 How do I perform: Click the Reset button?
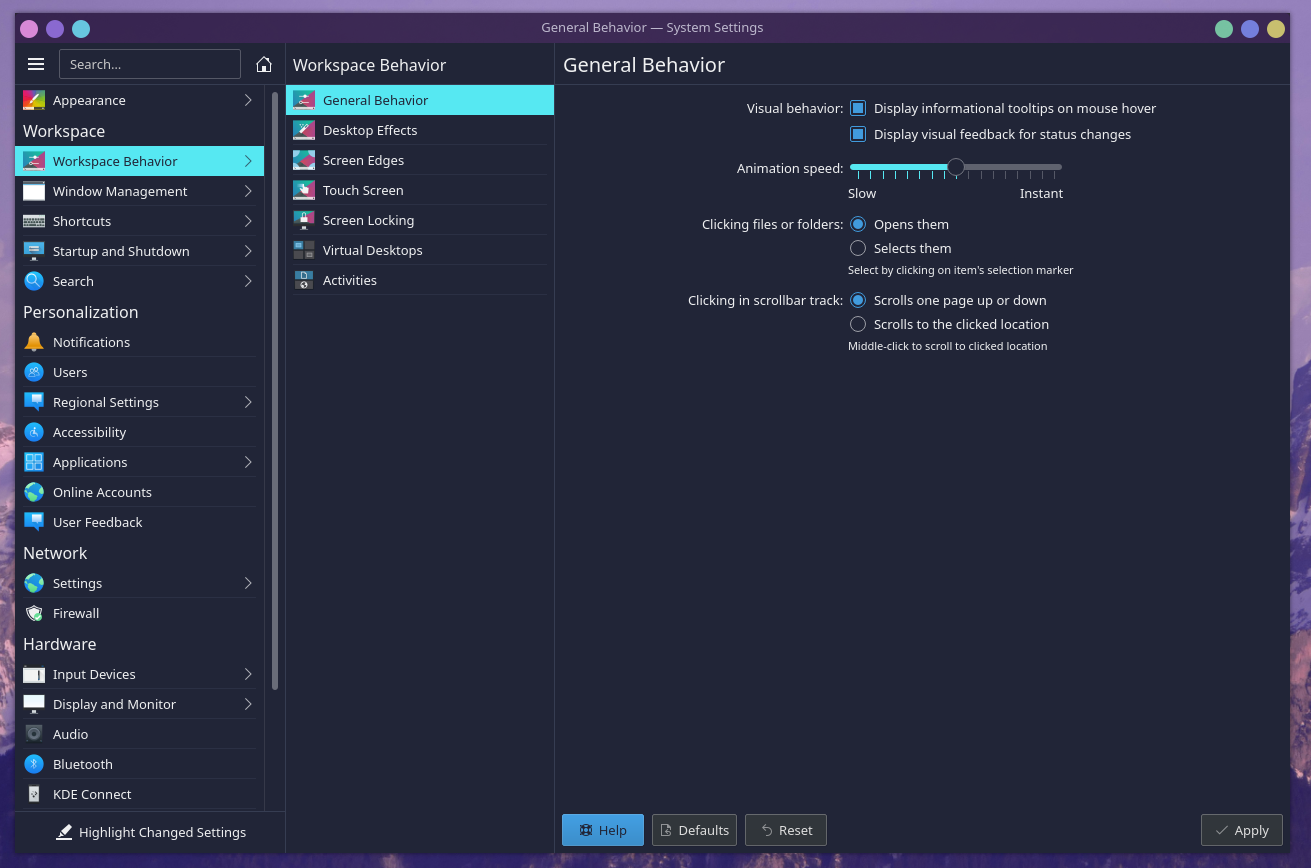(786, 830)
